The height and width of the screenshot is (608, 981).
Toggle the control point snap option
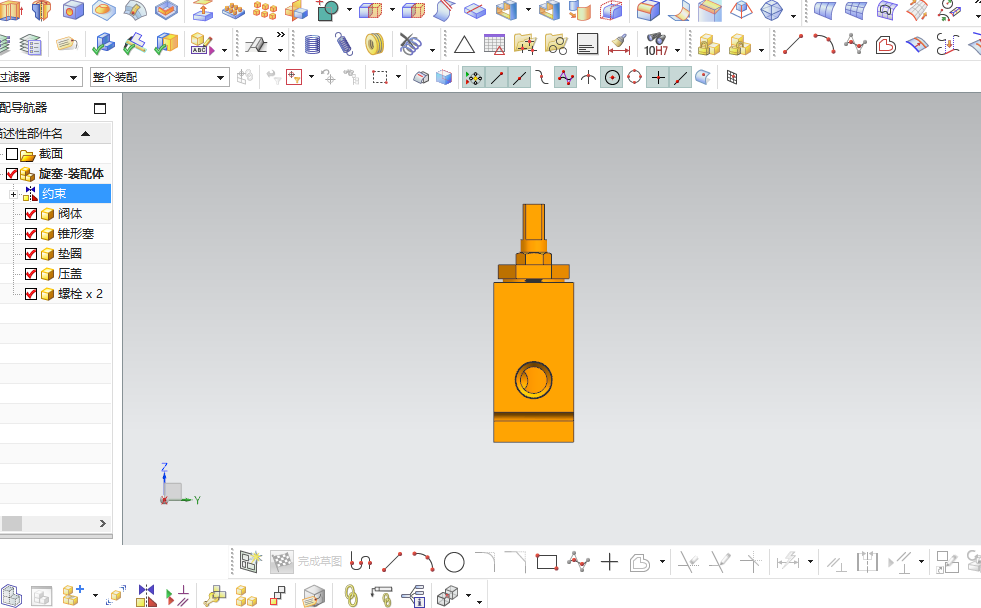point(542,78)
